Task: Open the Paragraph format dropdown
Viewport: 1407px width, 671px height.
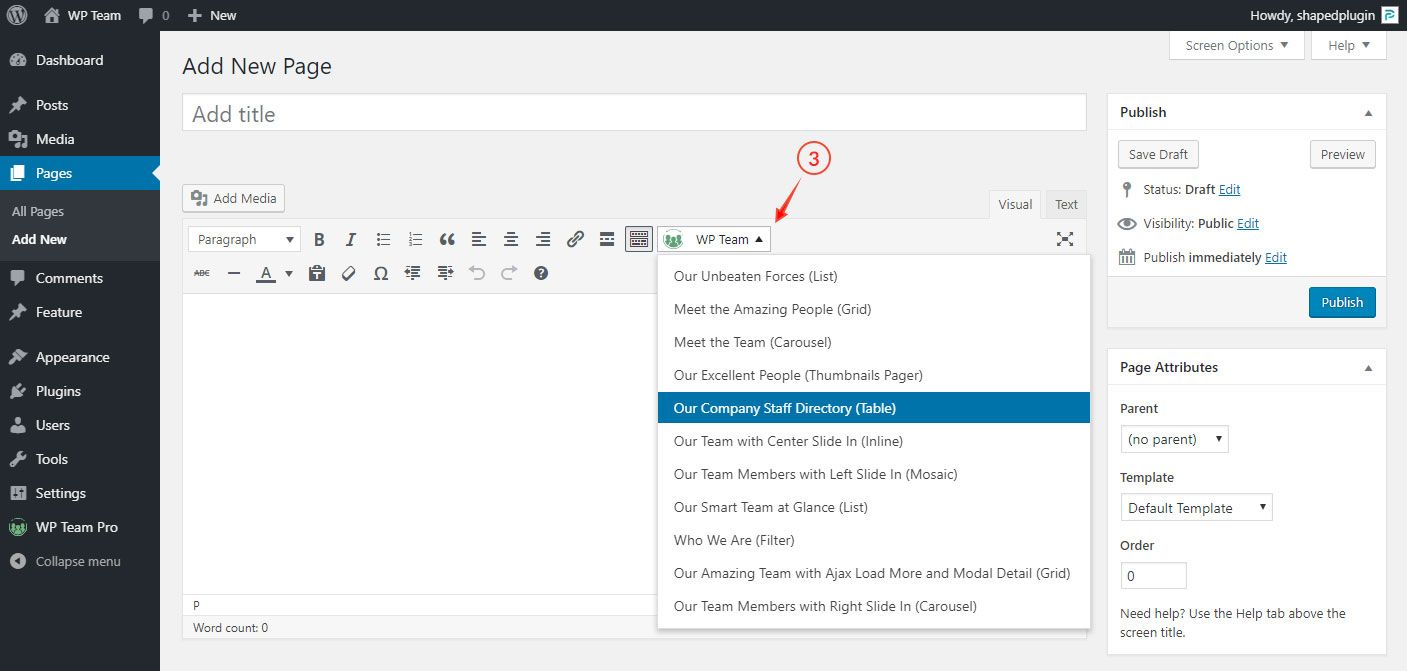Action: [x=245, y=240]
